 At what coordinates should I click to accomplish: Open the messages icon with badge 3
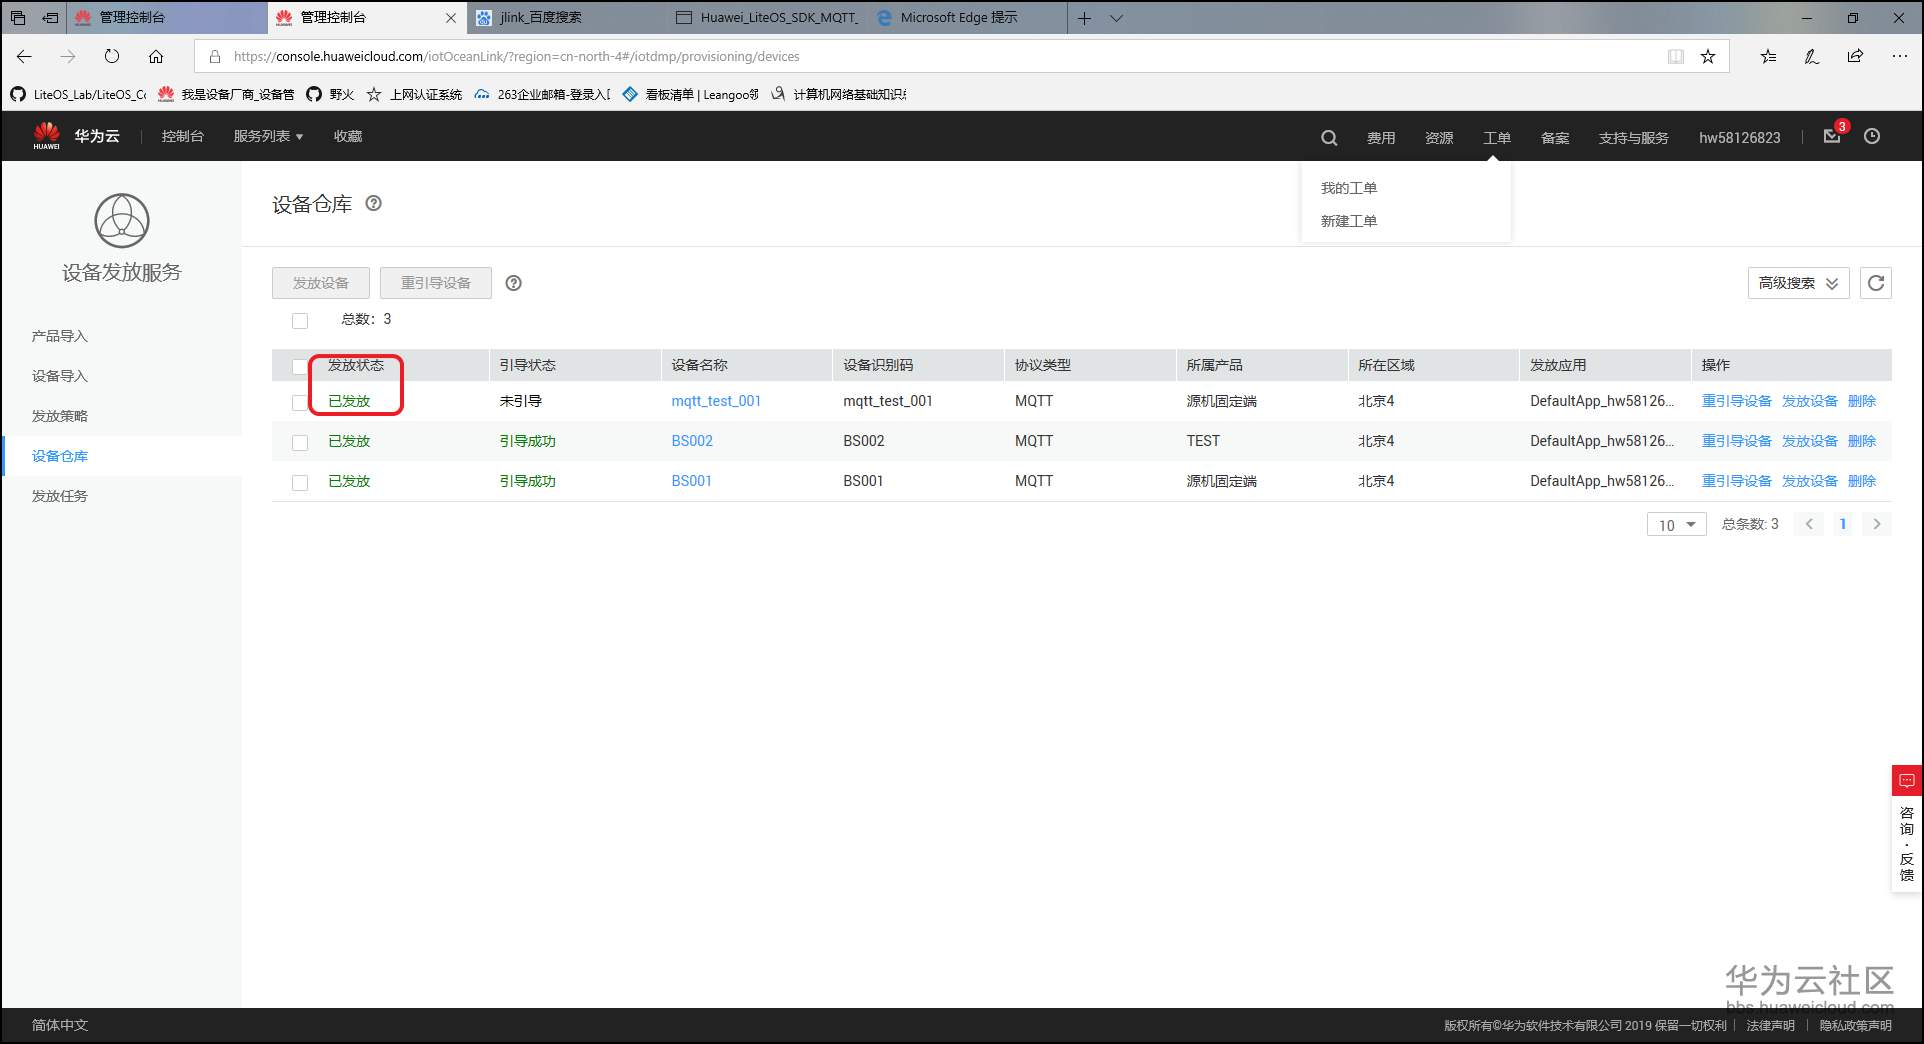tap(1832, 136)
